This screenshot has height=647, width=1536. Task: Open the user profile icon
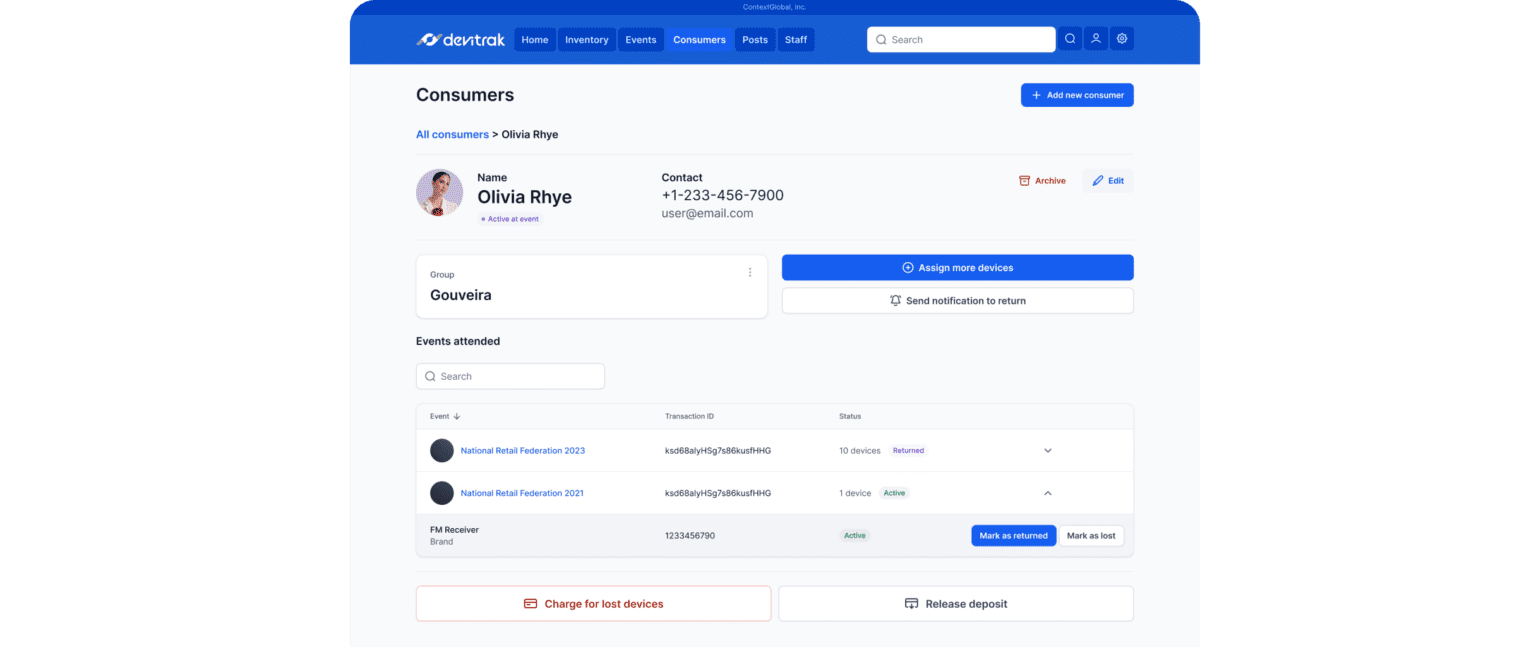tap(1096, 40)
